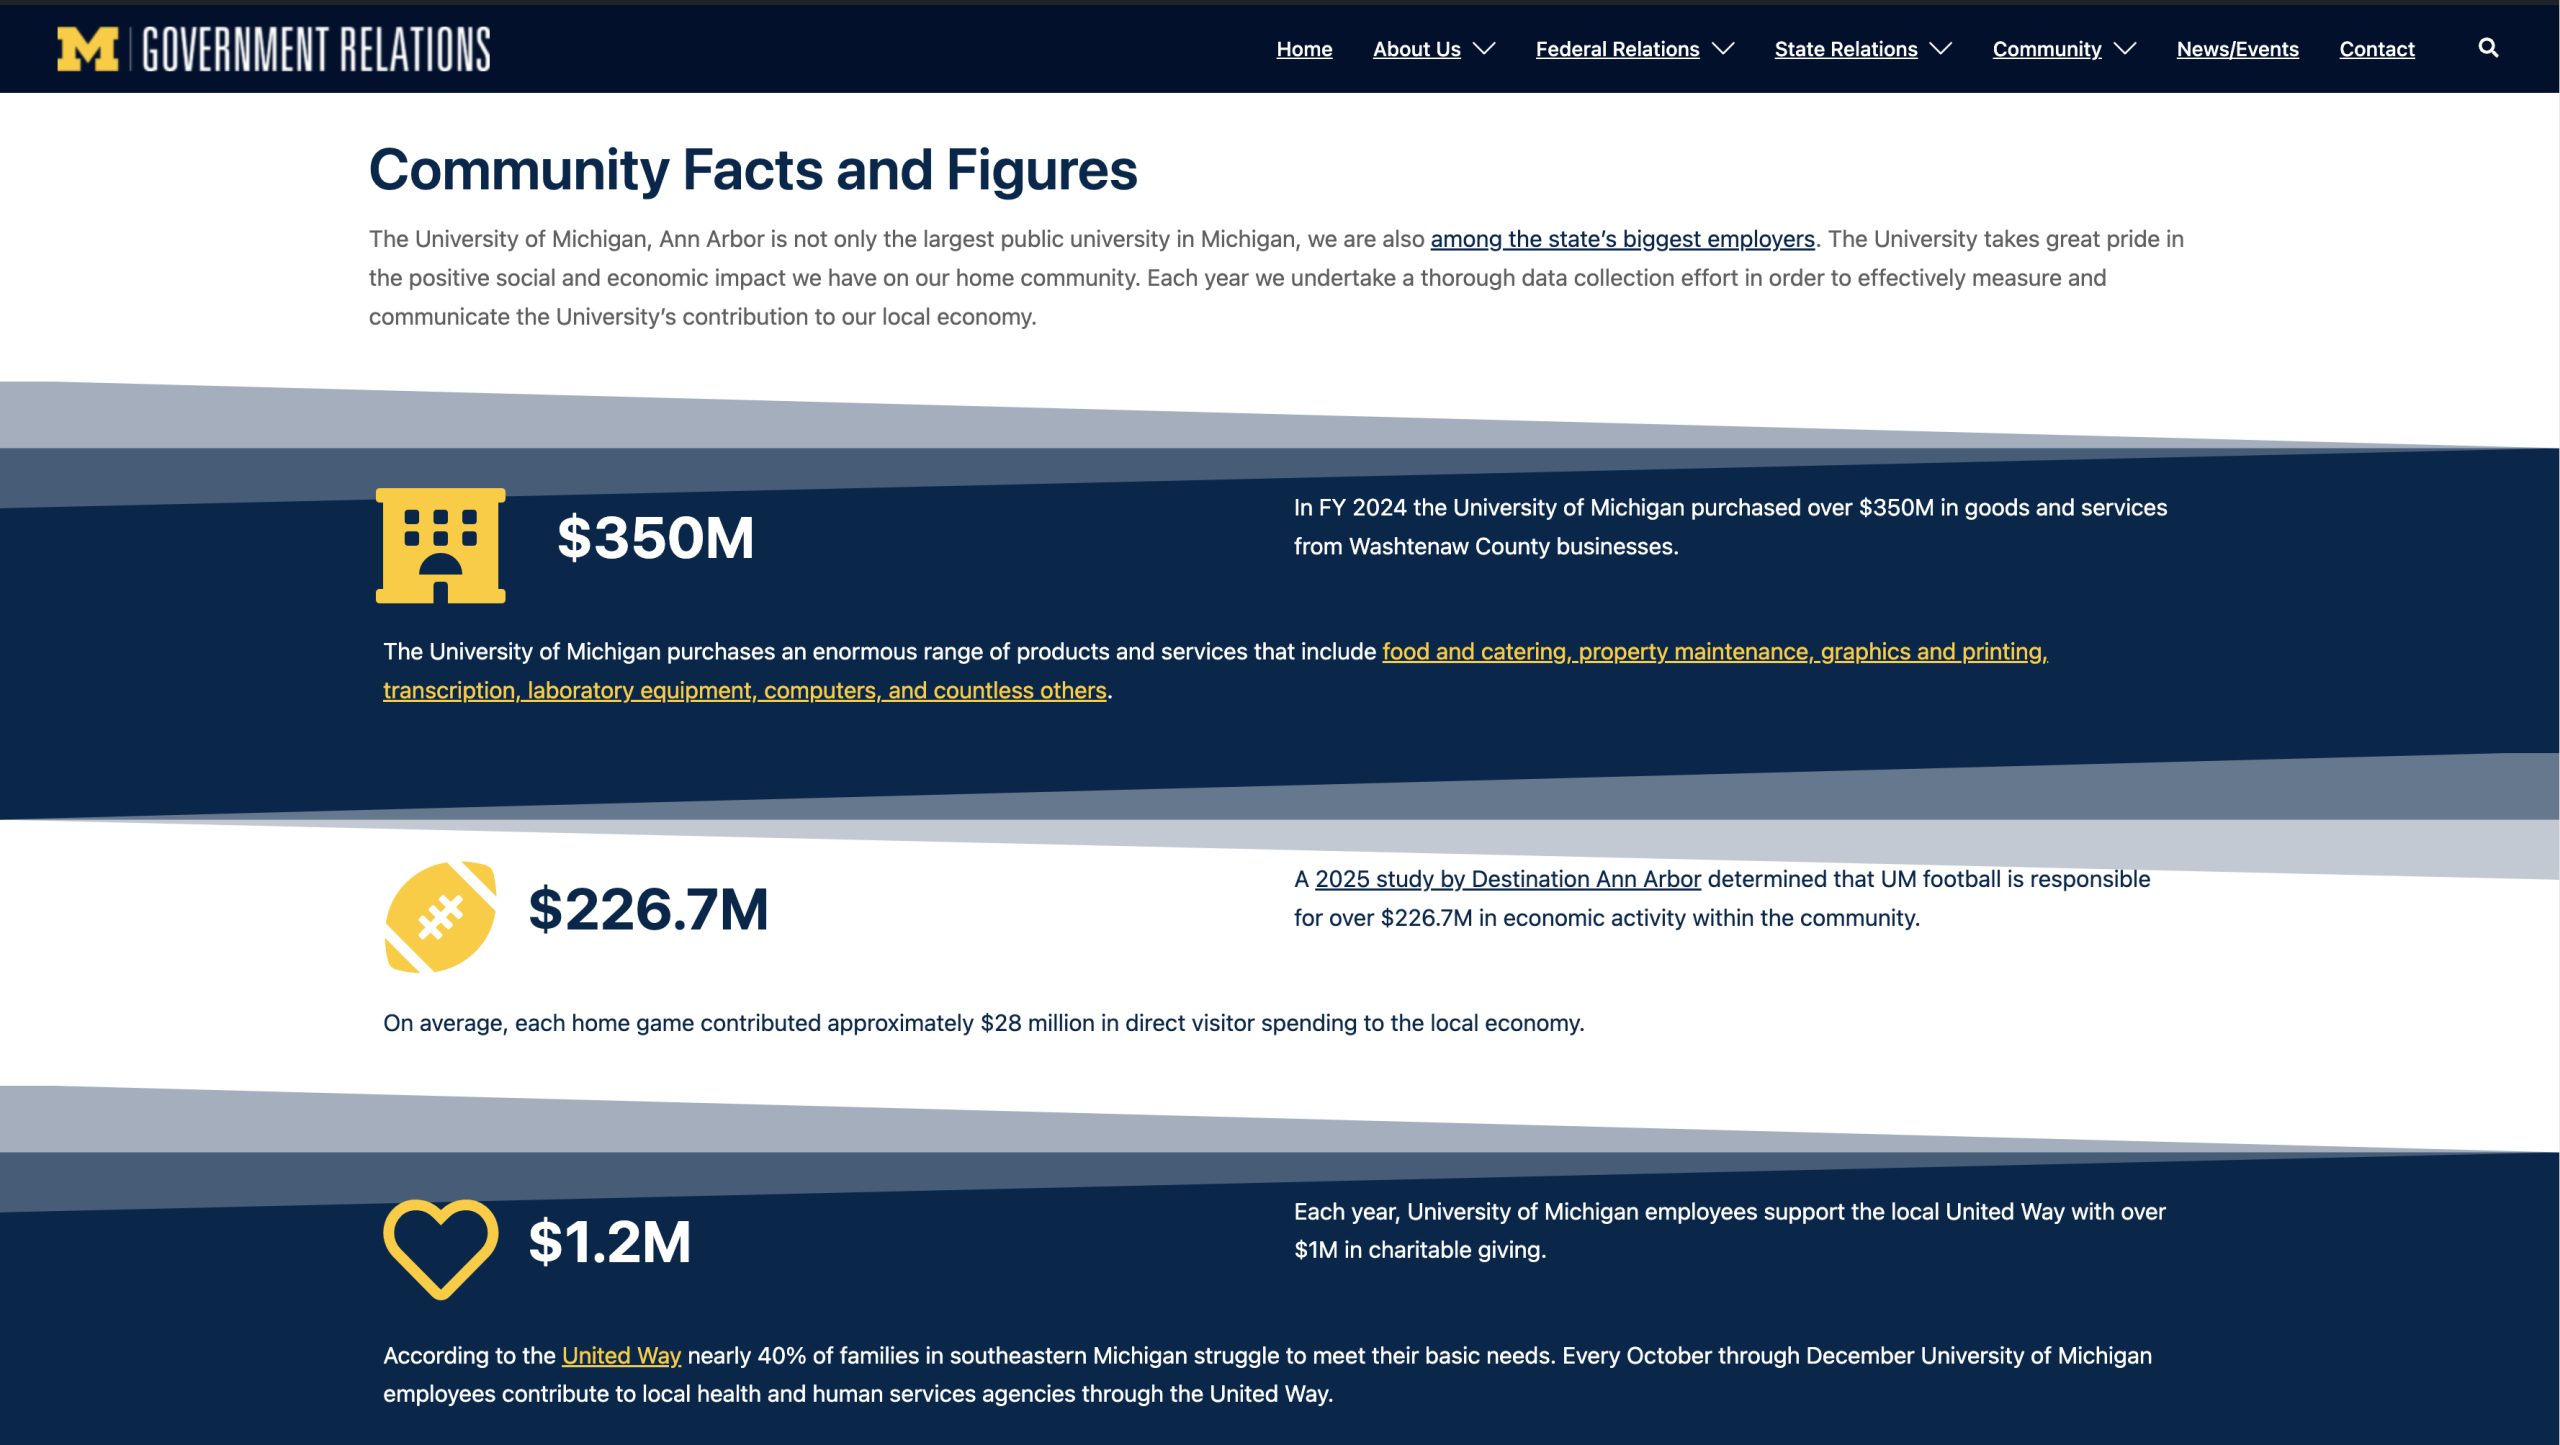The image size is (2560, 1445).
Task: Expand the State Relations chevron
Action: coord(1941,49)
